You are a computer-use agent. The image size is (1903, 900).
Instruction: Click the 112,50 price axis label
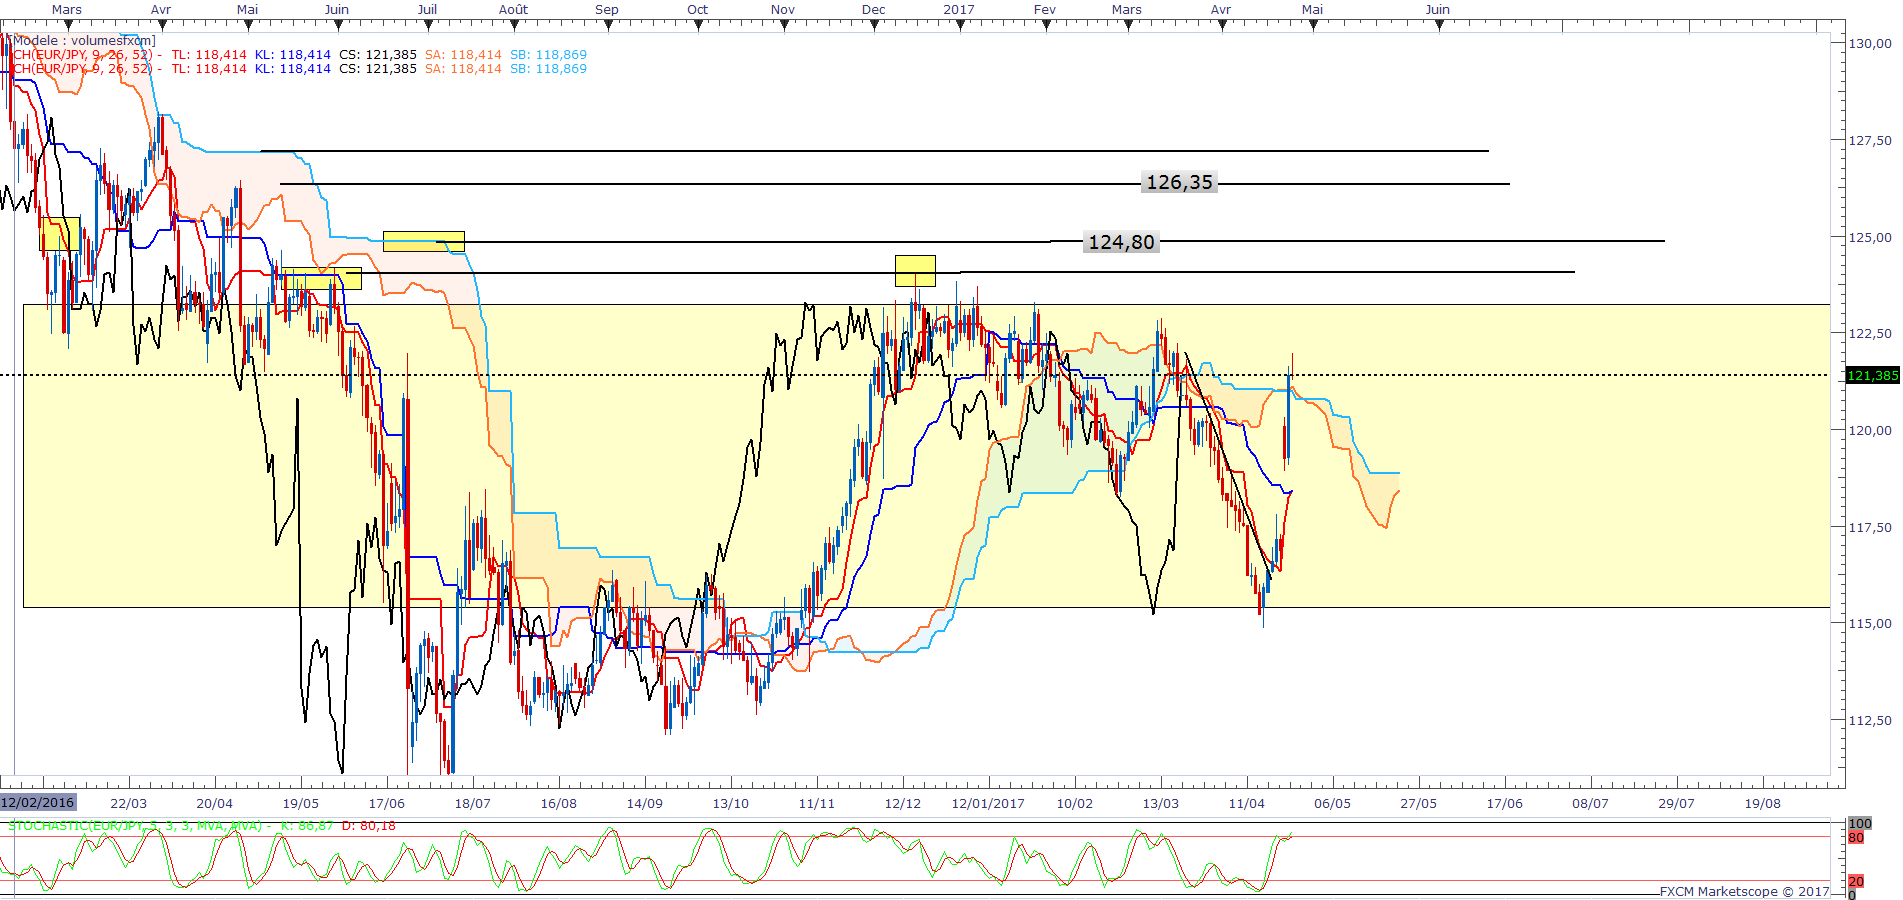click(1870, 721)
